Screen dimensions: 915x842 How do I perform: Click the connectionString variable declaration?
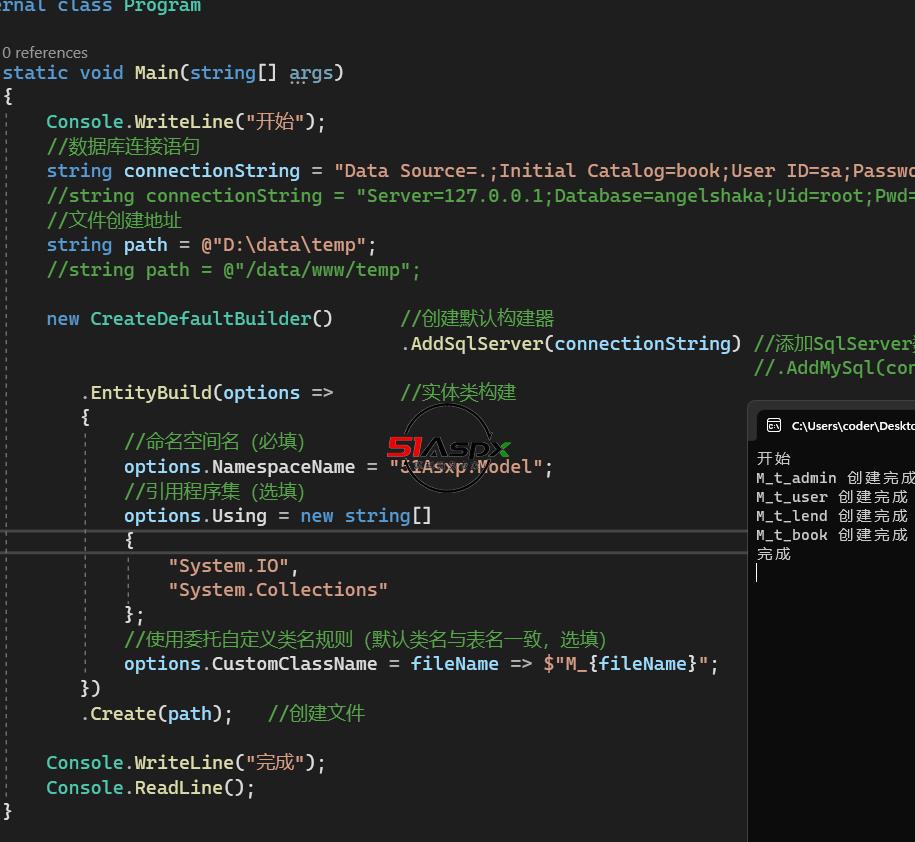[x=212, y=170]
